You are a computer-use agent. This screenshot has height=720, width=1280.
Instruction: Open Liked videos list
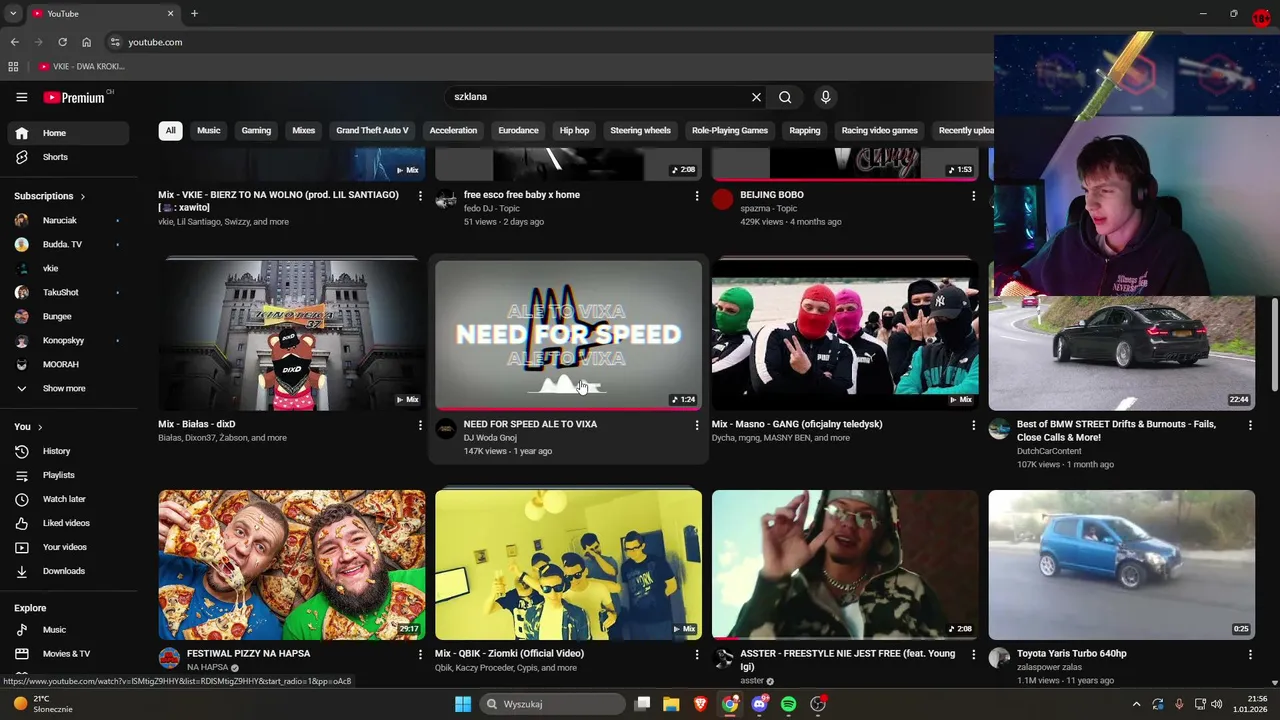[x=68, y=523]
